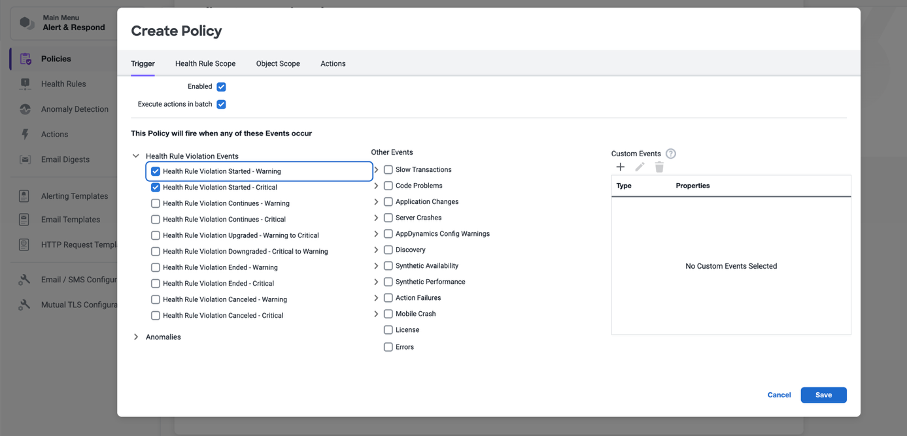Click the Save button
The height and width of the screenshot is (436, 908).
tap(823, 395)
